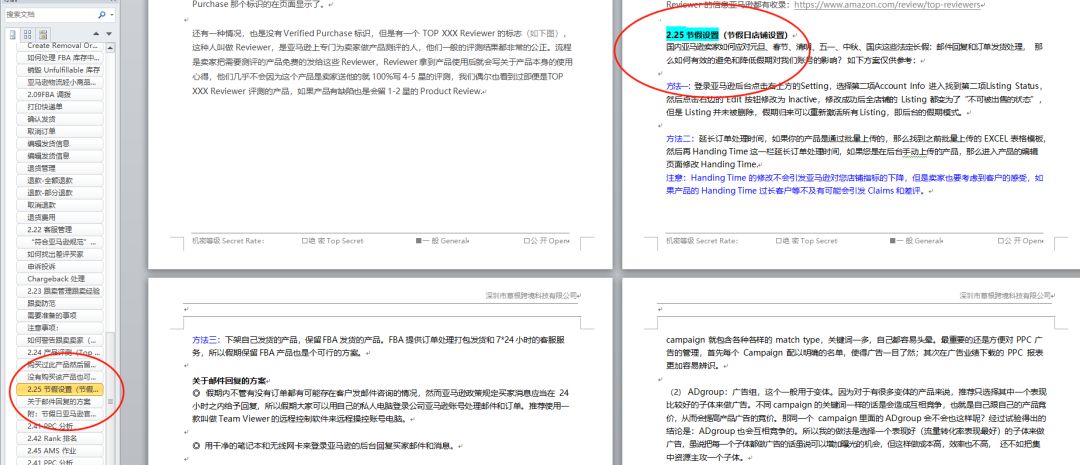Select the 如何处理 FBA 库存中... heading

[61, 58]
